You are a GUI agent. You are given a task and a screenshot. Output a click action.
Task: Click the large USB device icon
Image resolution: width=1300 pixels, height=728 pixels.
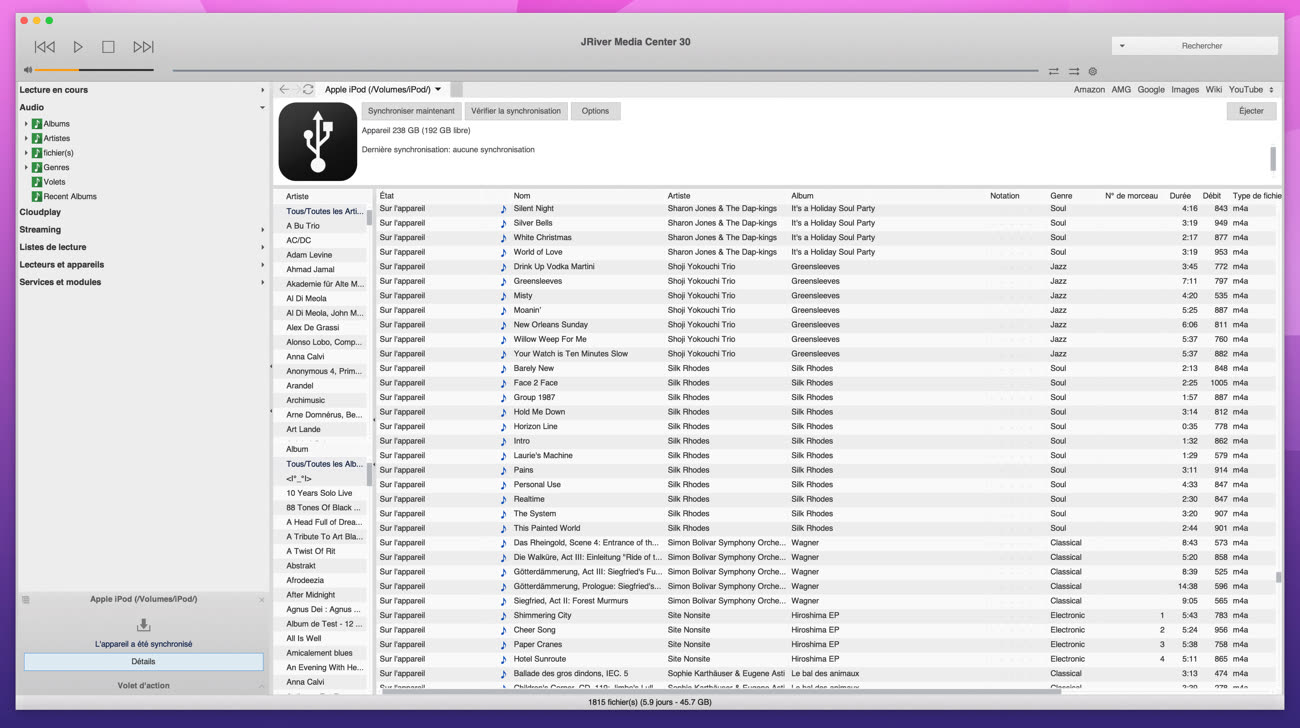317,141
